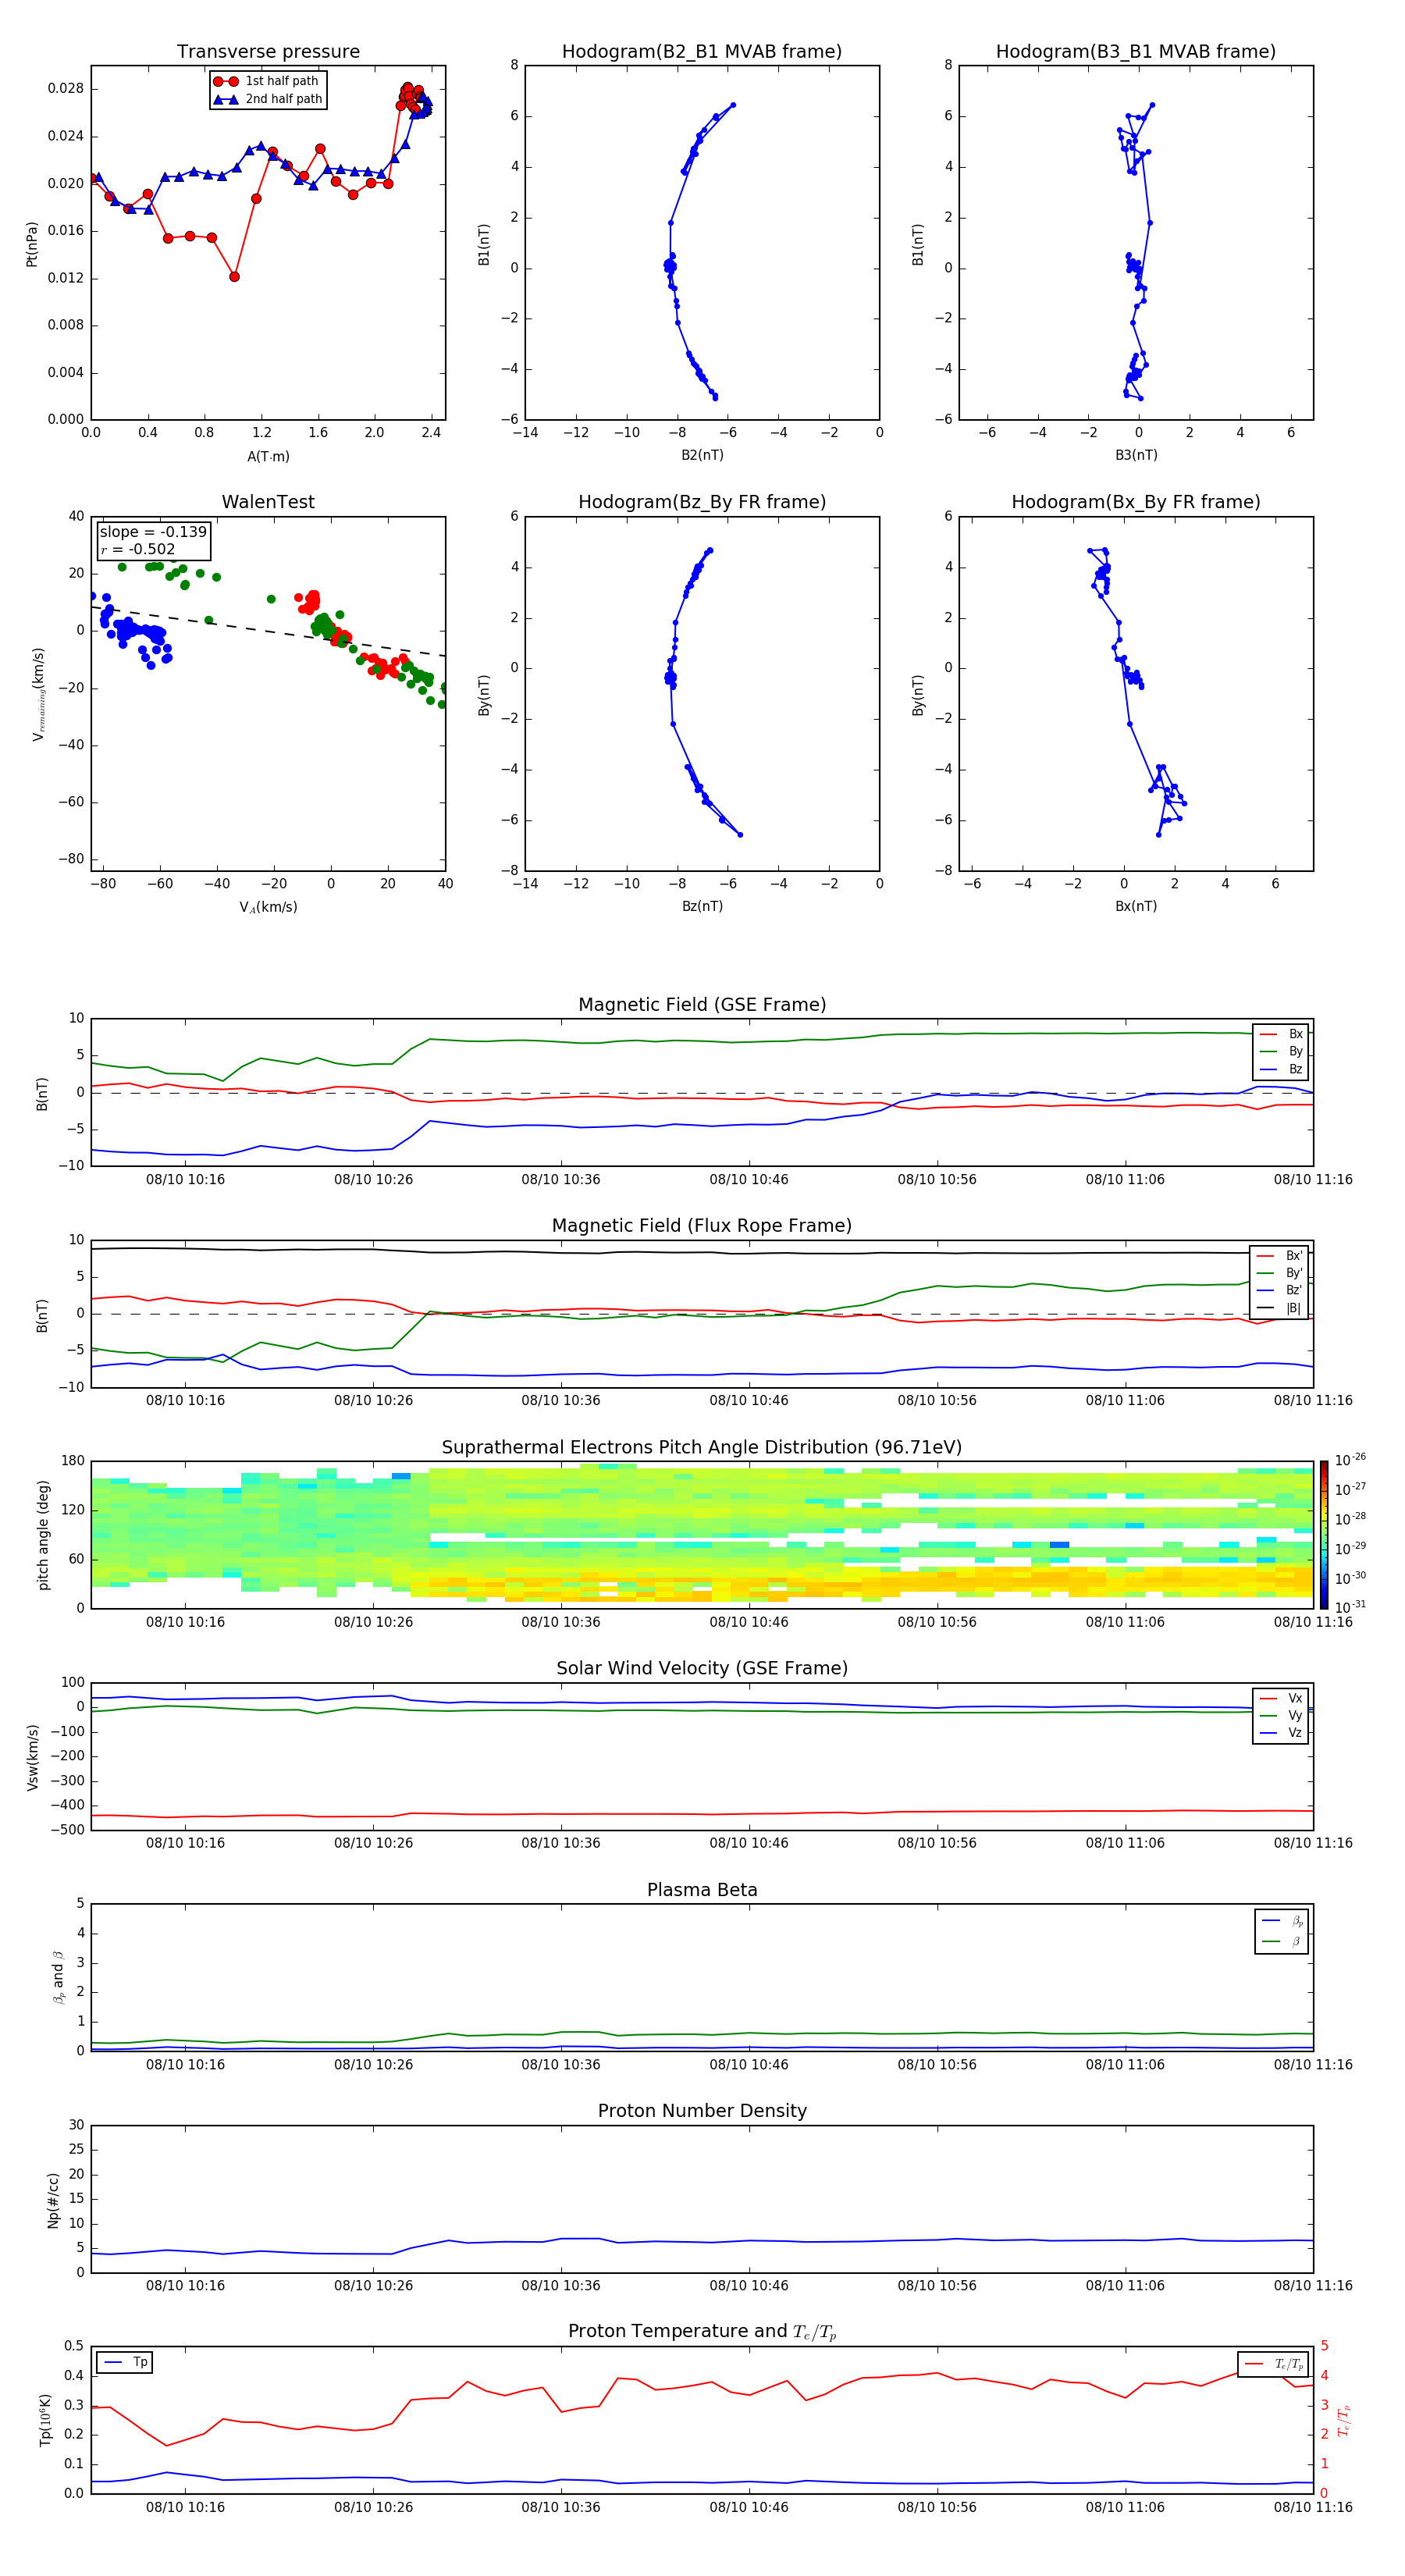This screenshot has height=2576, width=1405.
Task: Click the 'A(T·m)' x-axis label
Action: 268,457
